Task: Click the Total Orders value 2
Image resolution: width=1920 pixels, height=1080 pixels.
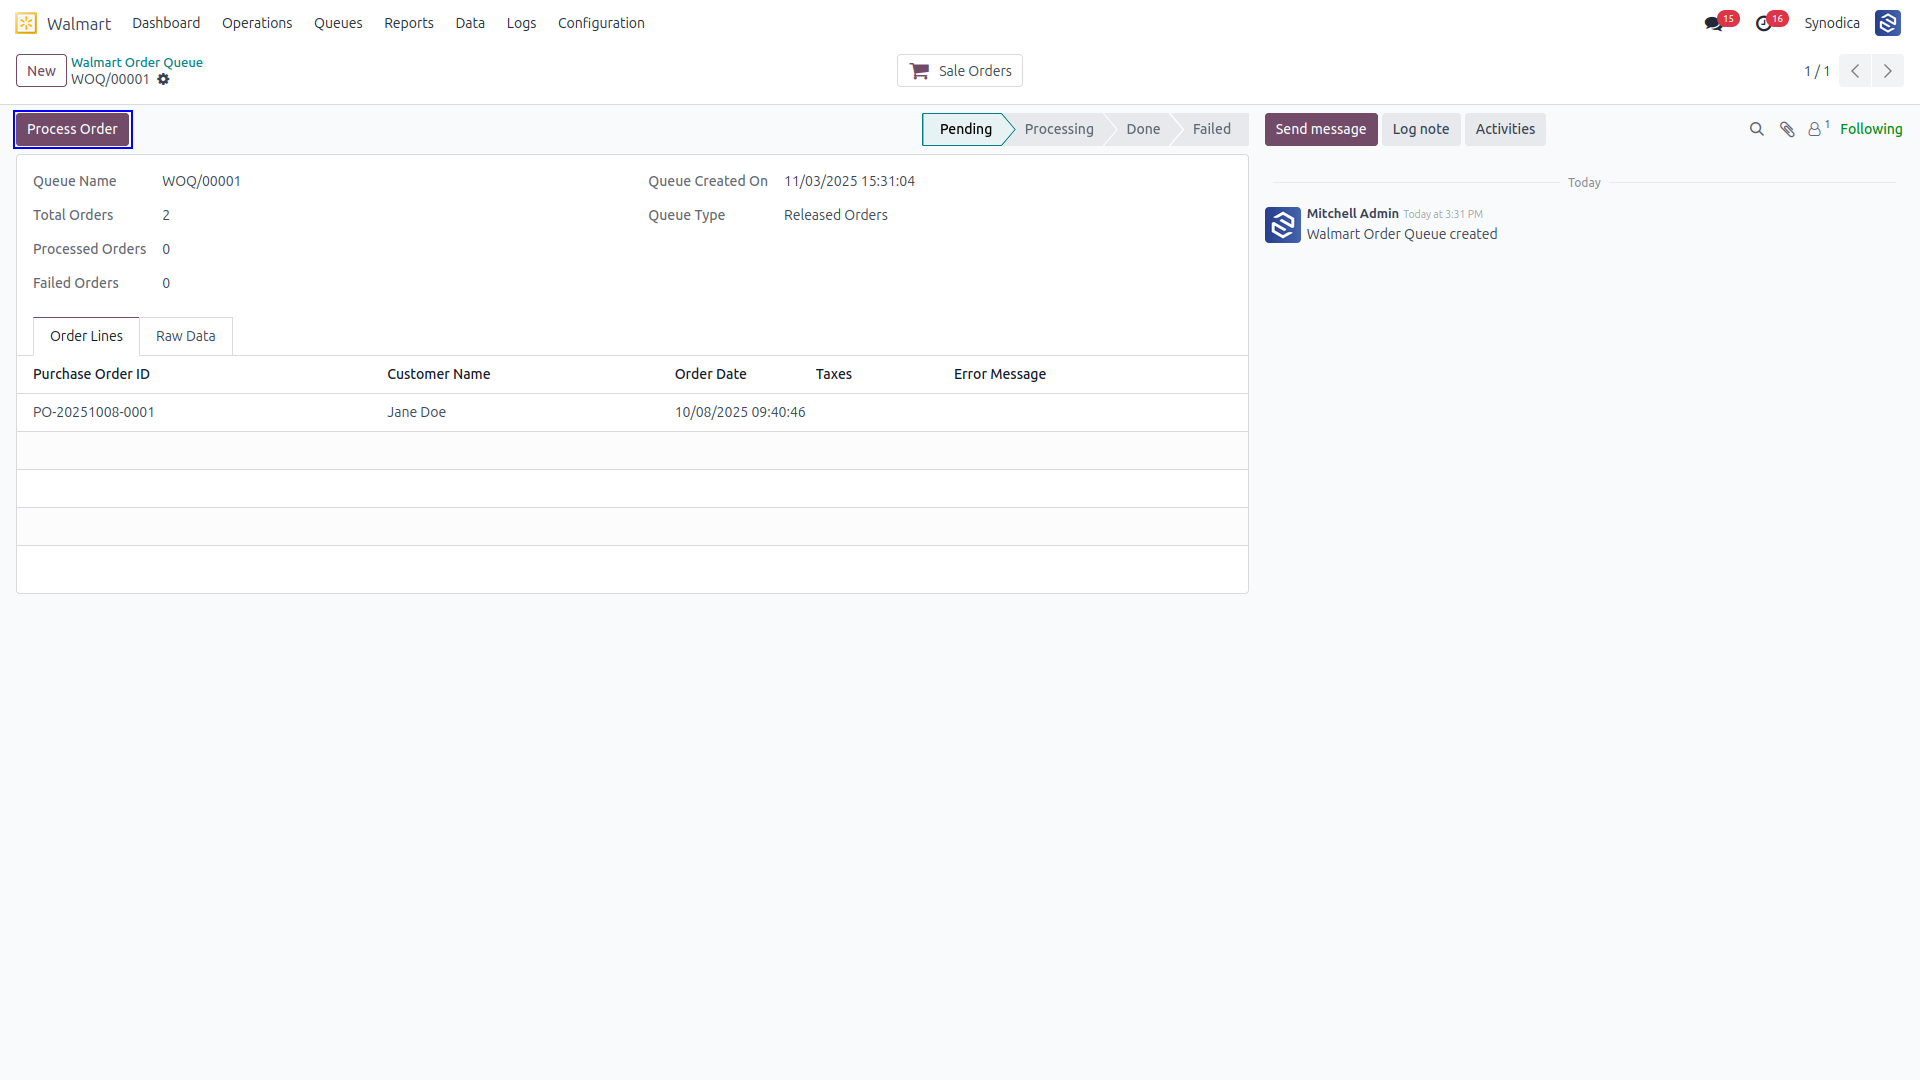Action: (166, 215)
